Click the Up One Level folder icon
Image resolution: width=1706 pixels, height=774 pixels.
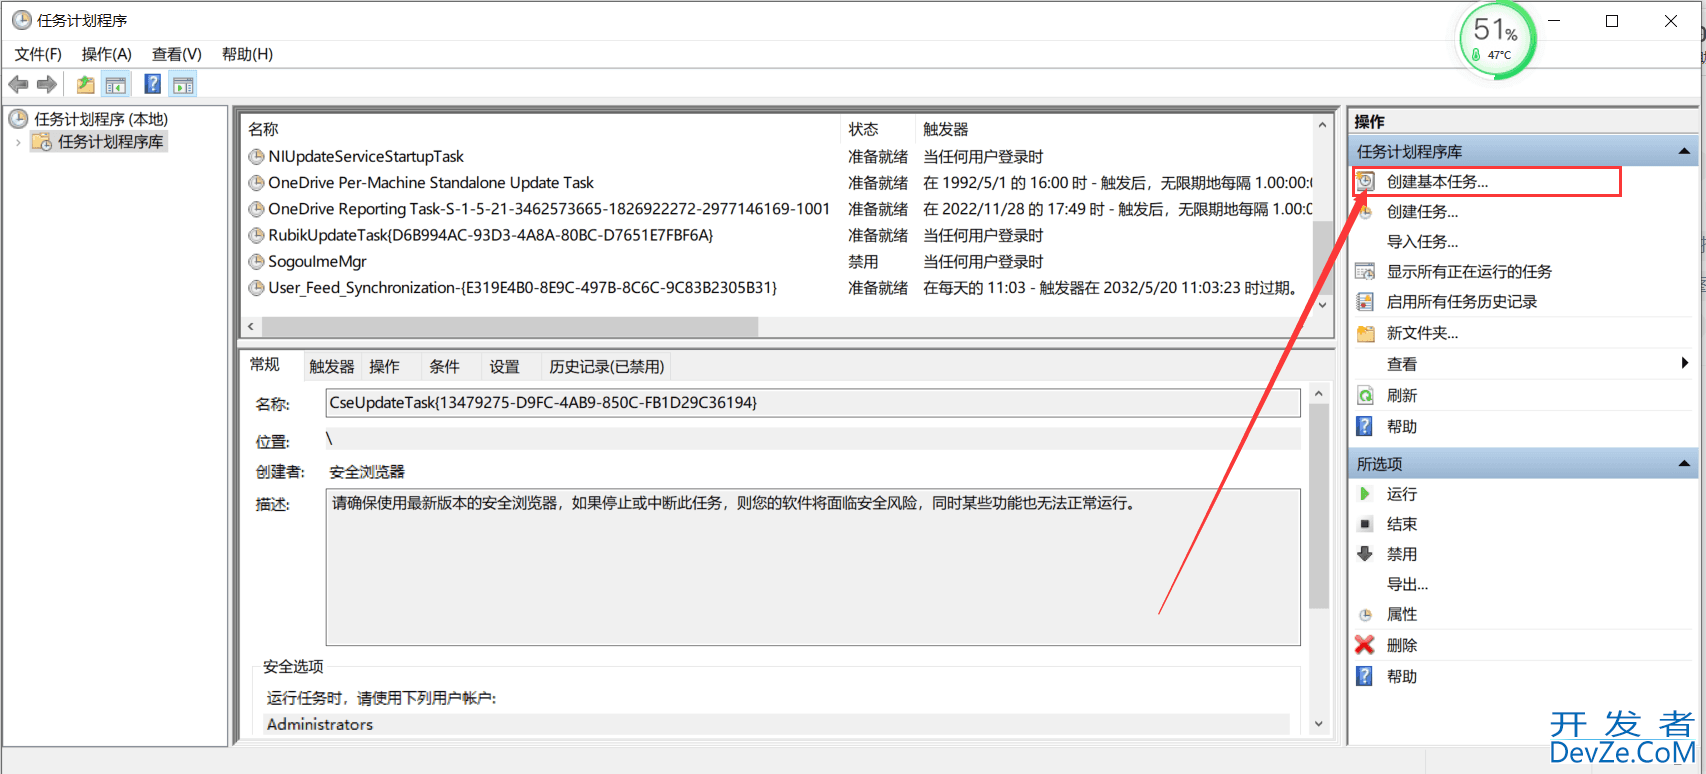(86, 85)
